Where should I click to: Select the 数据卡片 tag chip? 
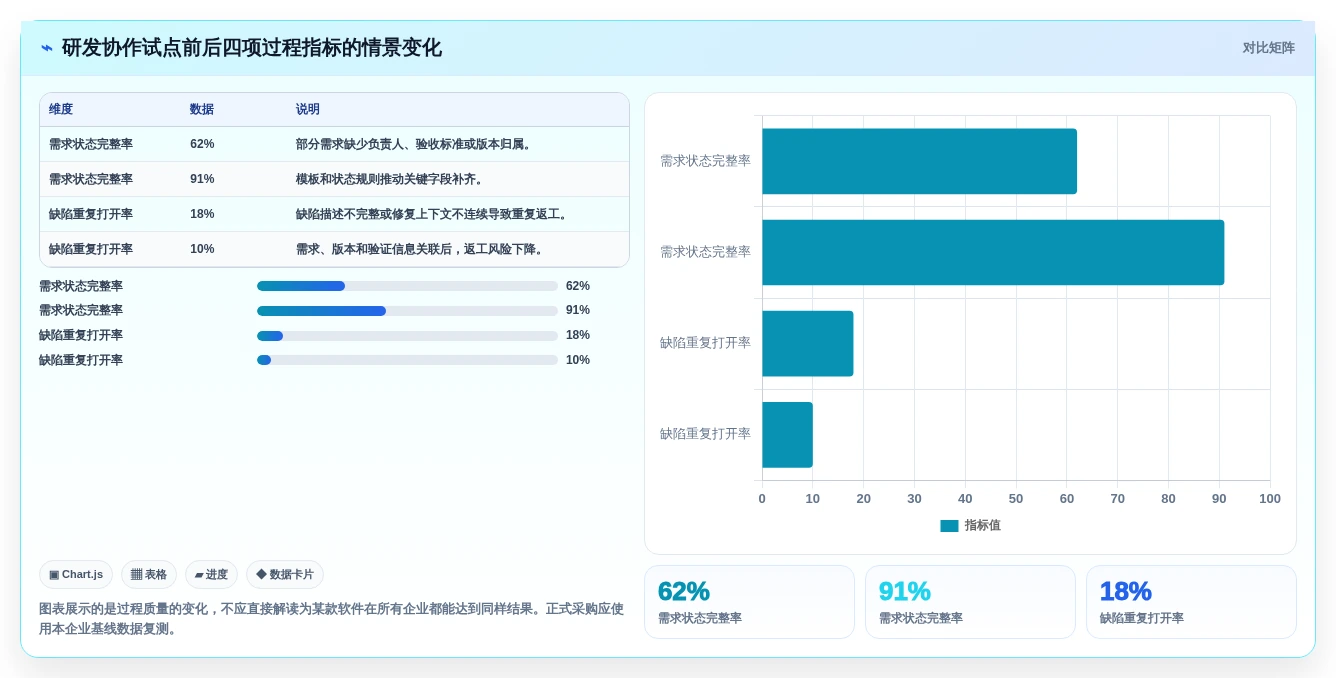tap(285, 574)
